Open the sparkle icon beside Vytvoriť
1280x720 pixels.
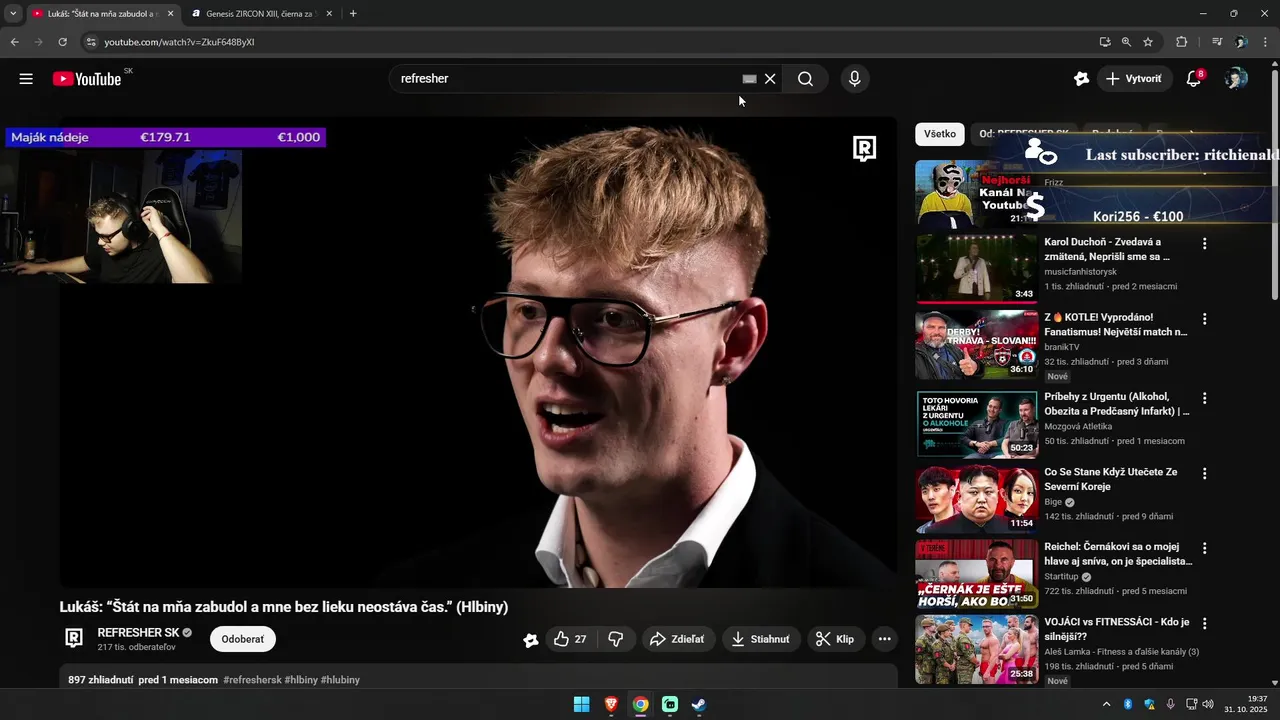1081,79
